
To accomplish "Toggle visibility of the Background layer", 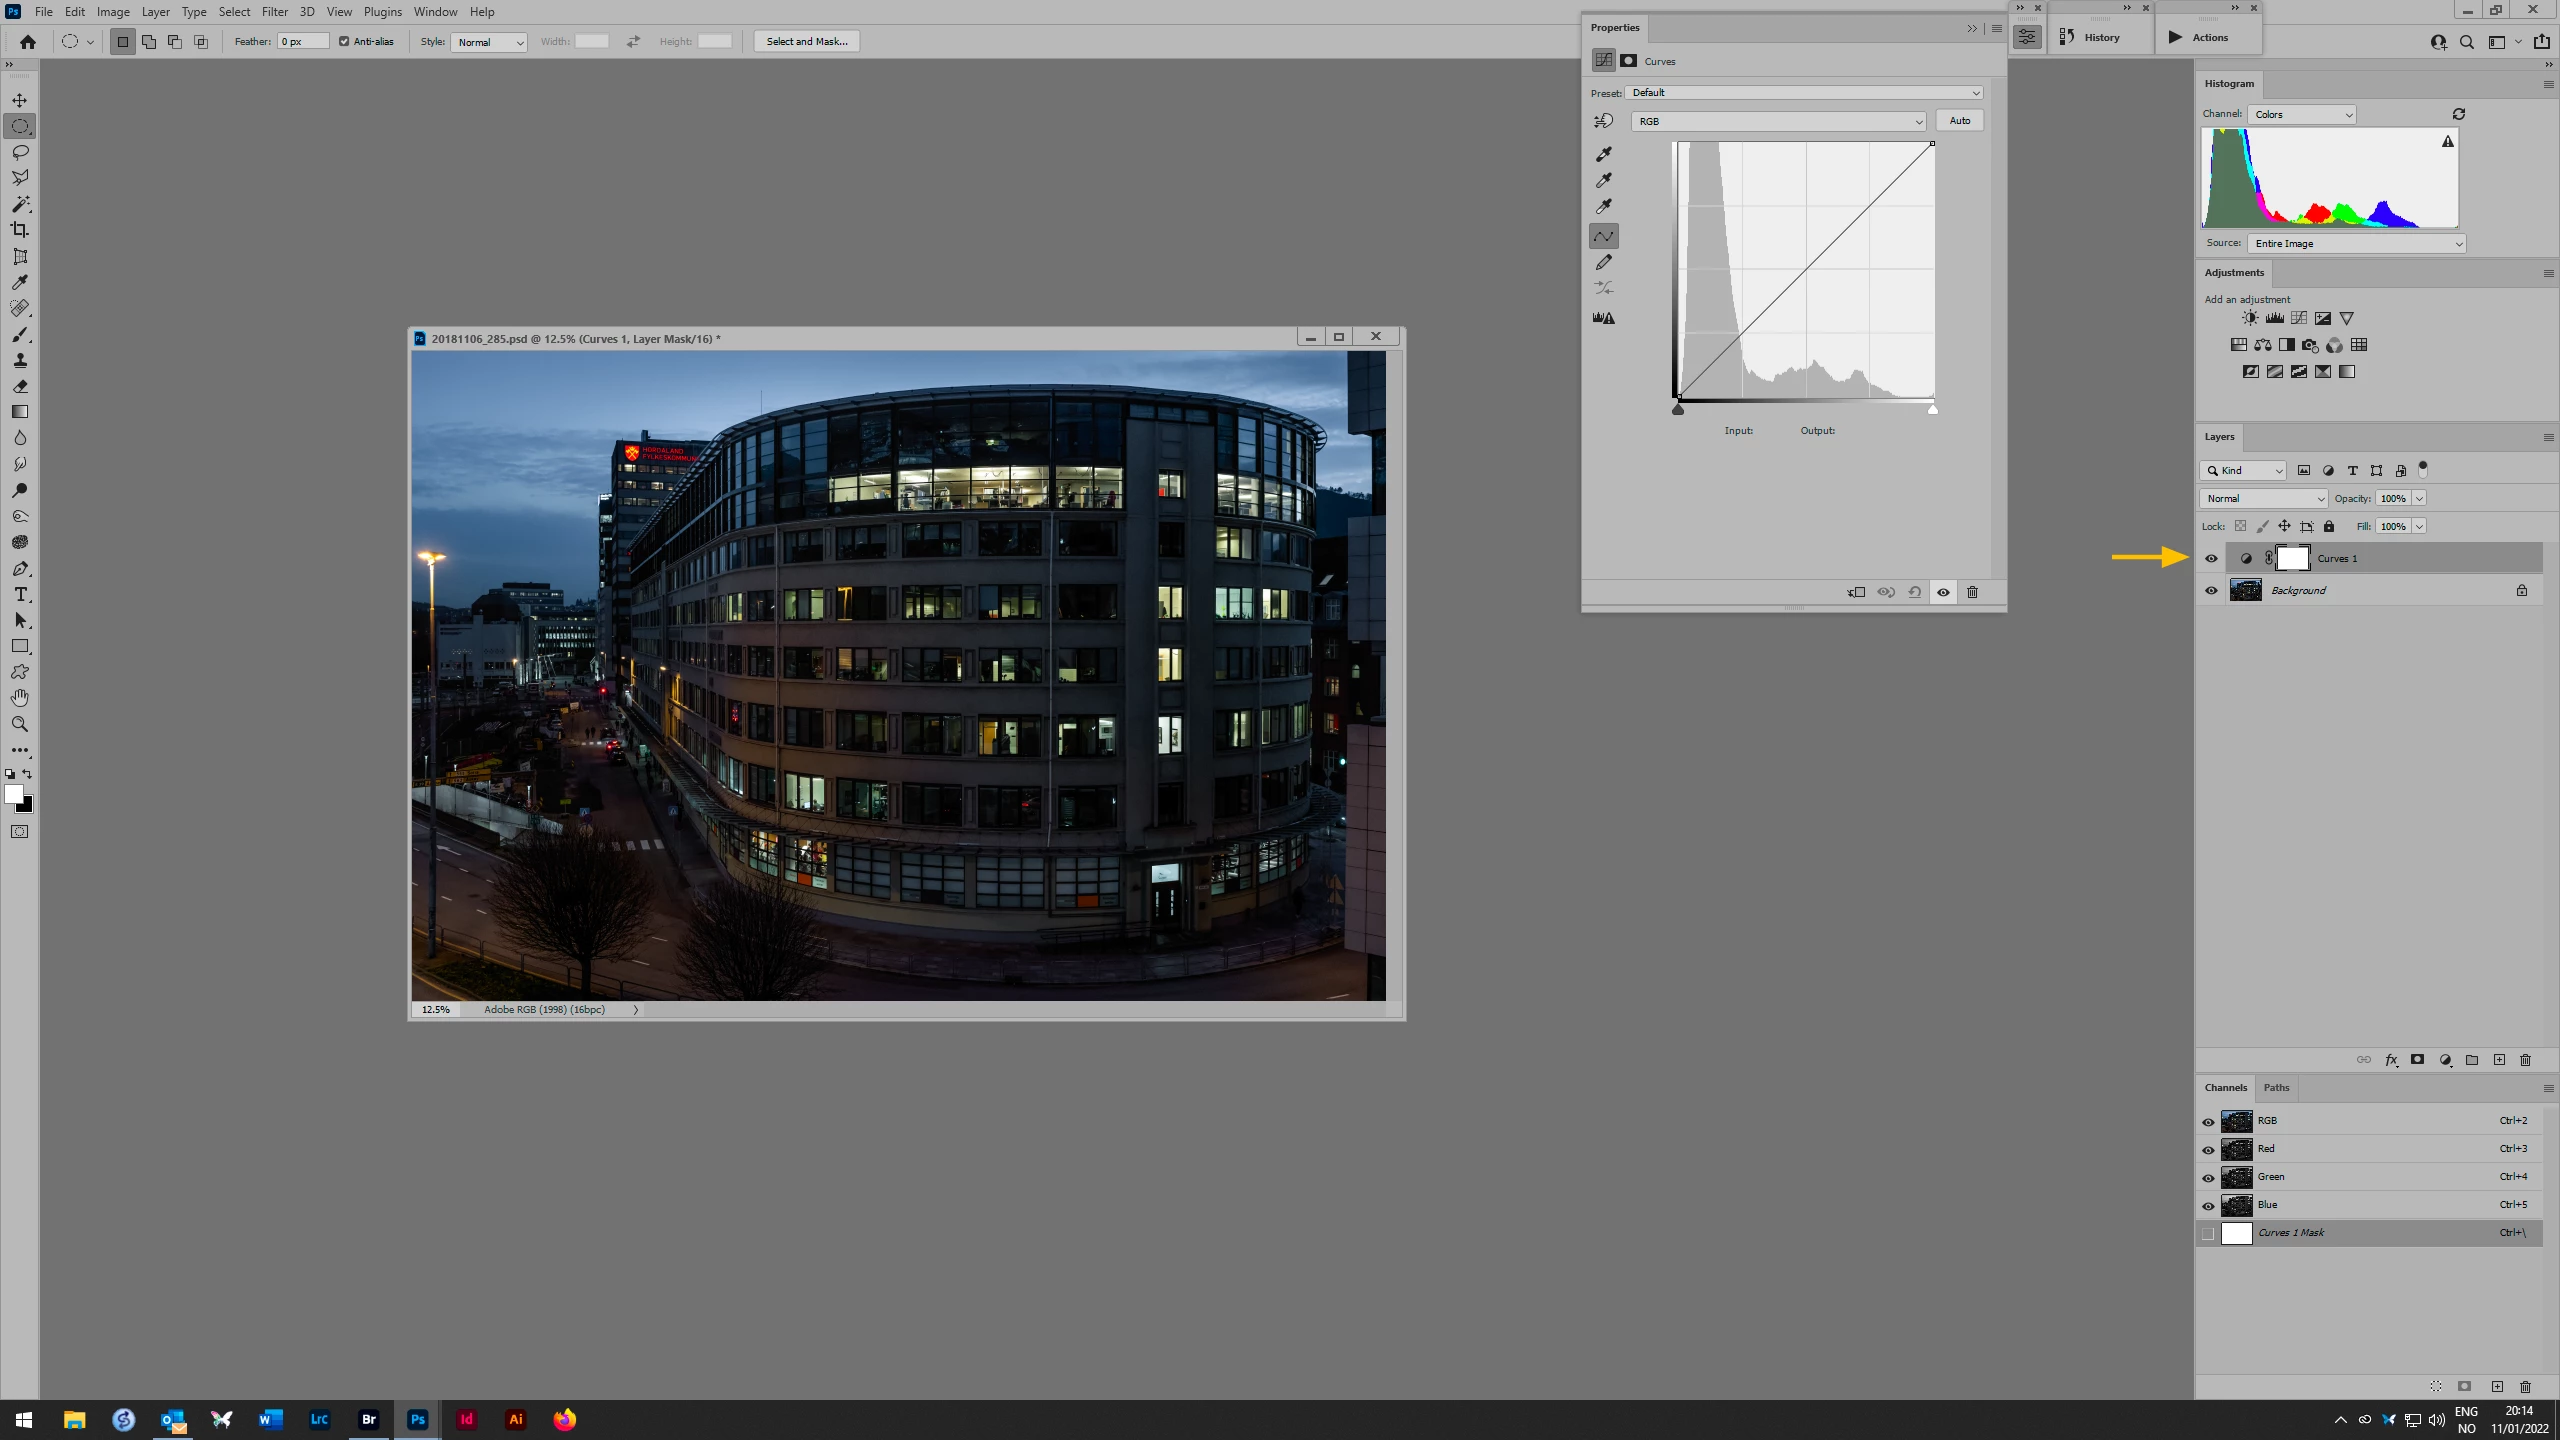I will click(x=2211, y=591).
